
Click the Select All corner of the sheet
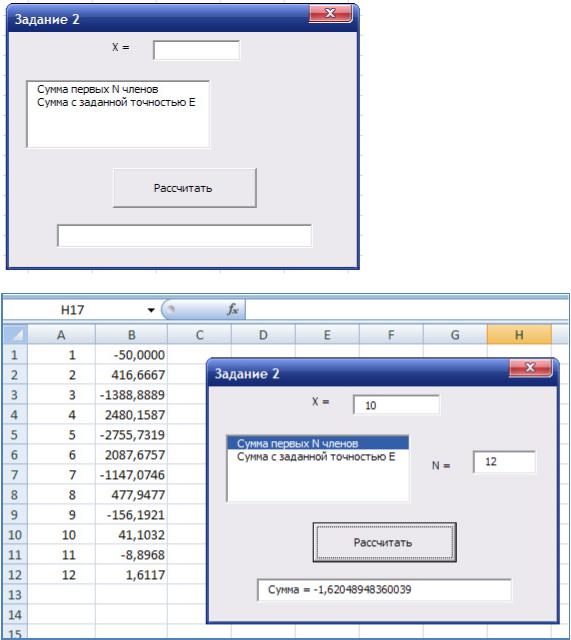coord(16,335)
